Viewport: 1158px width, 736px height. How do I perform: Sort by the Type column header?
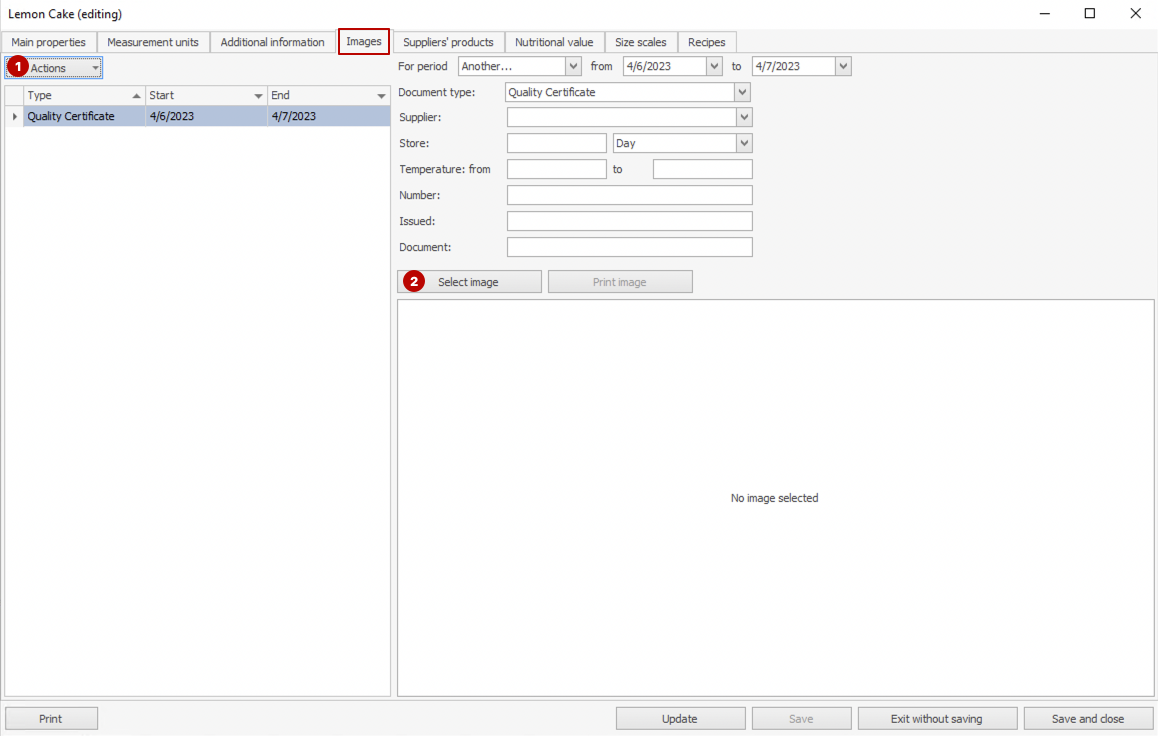point(80,95)
